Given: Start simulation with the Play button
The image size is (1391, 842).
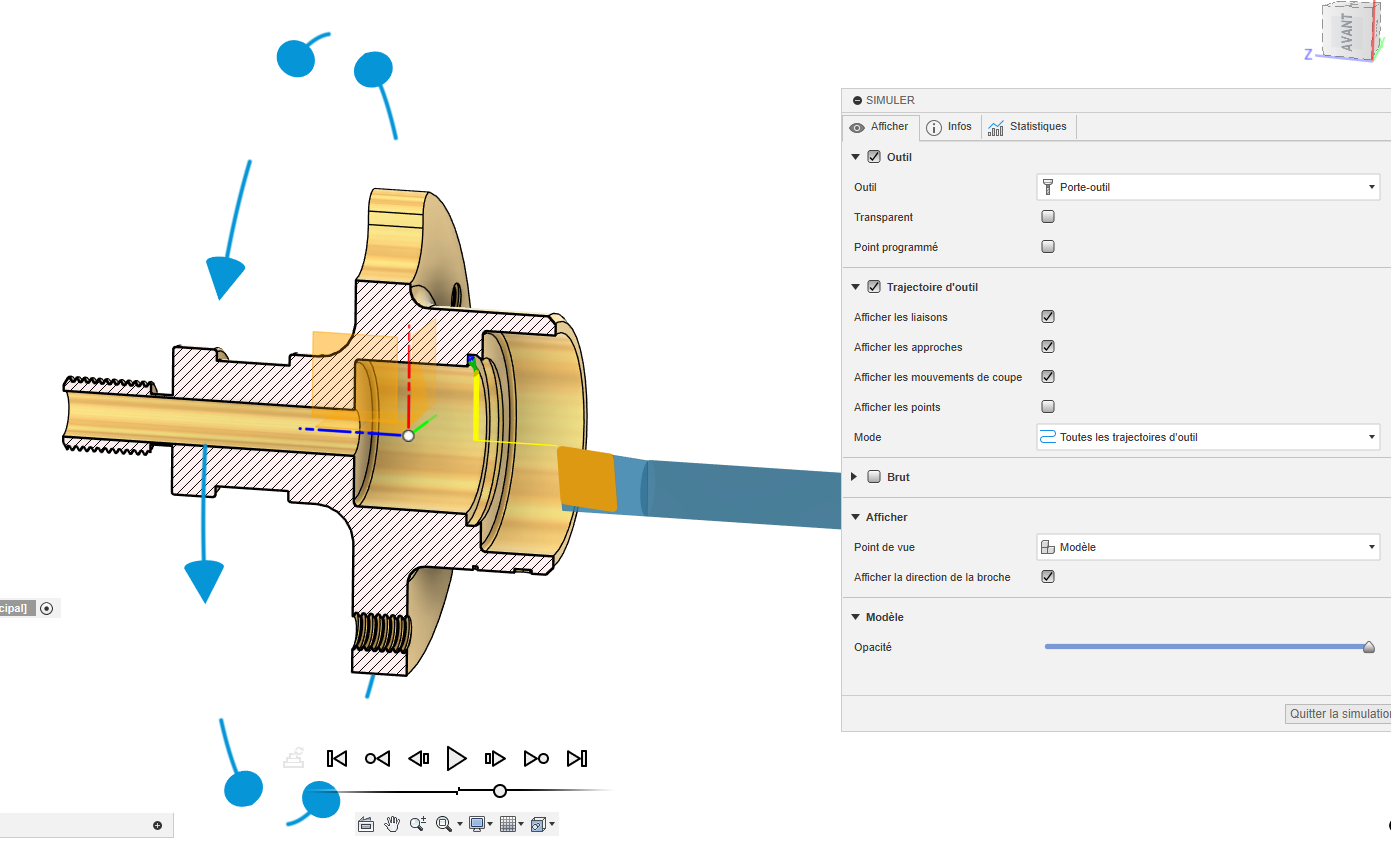Looking at the screenshot, I should click(x=456, y=758).
